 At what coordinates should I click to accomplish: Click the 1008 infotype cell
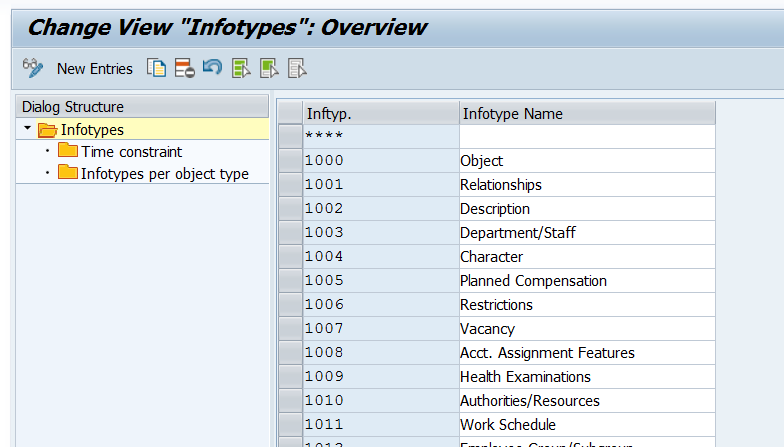[x=382, y=352]
